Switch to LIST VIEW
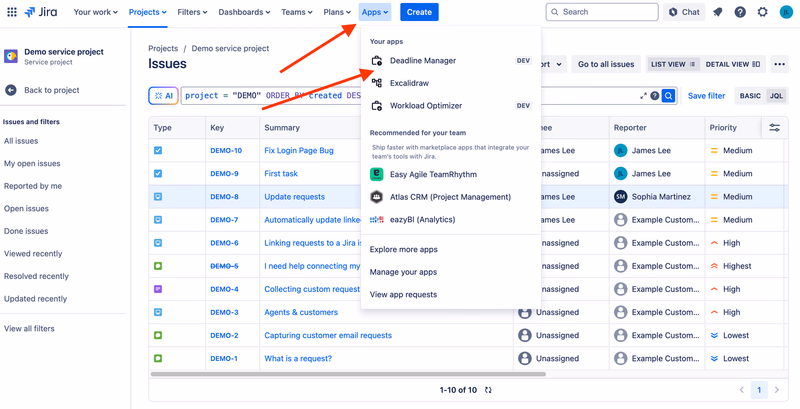This screenshot has width=800, height=409. coord(673,64)
